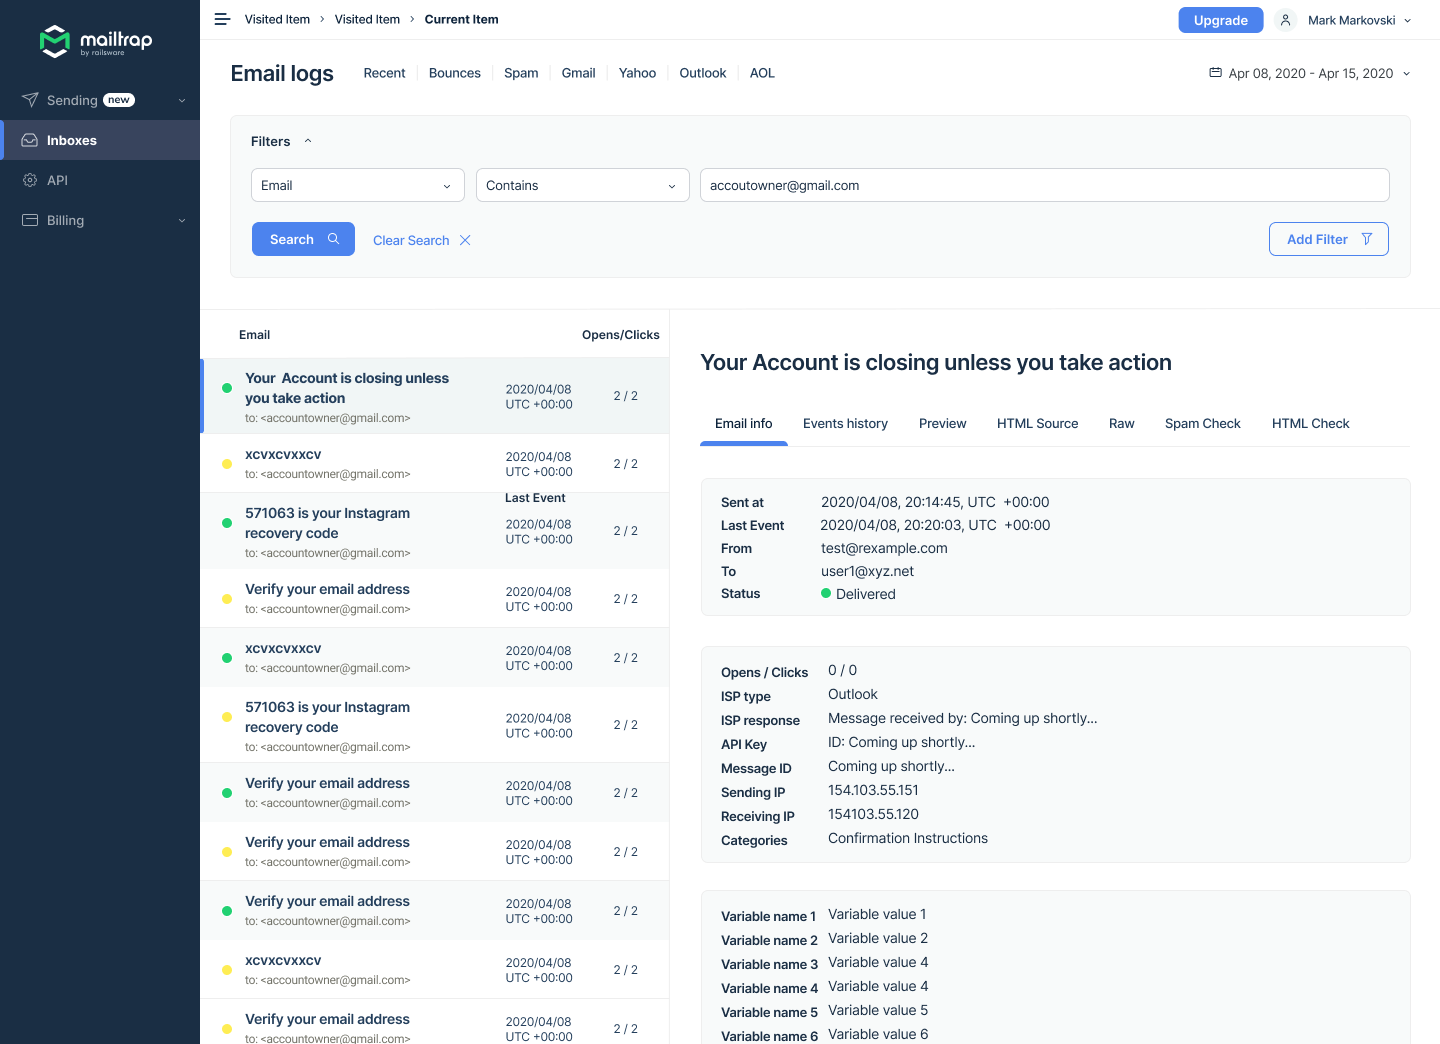Open the Spam Check tab
The height and width of the screenshot is (1044, 1440).
(1202, 423)
